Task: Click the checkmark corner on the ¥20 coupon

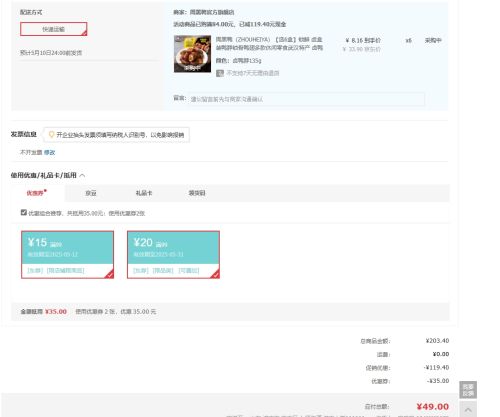Action: click(x=215, y=274)
